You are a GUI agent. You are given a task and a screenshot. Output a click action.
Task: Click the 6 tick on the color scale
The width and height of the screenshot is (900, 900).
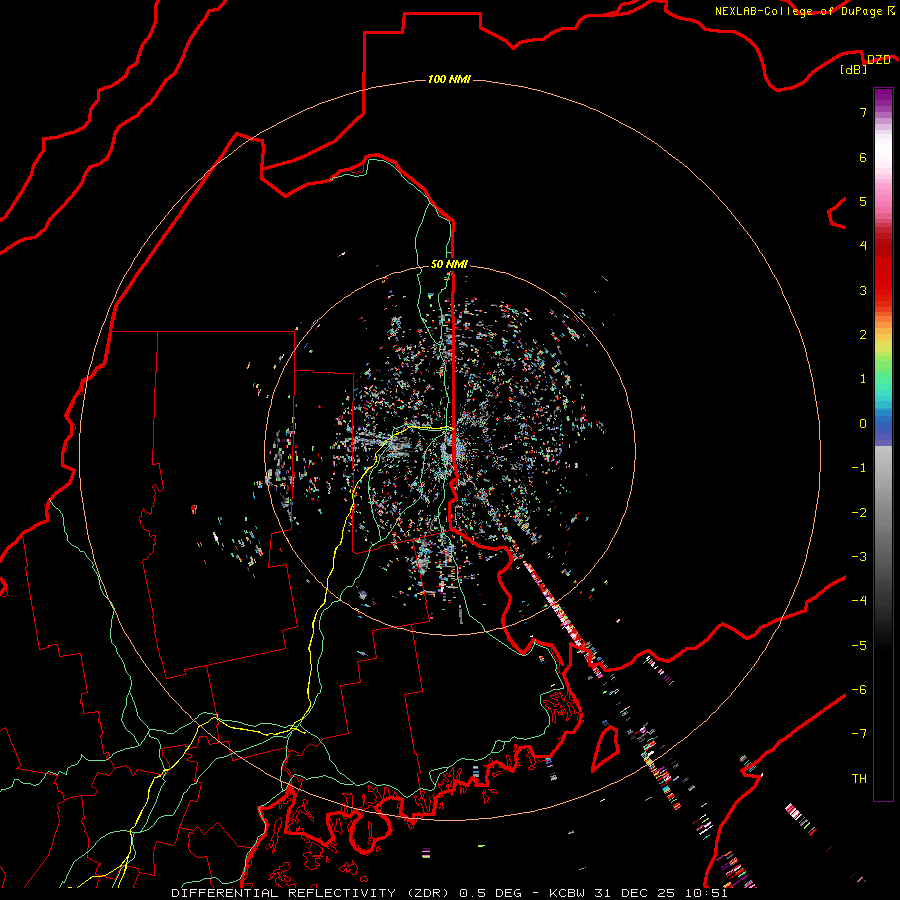pyautogui.click(x=863, y=157)
